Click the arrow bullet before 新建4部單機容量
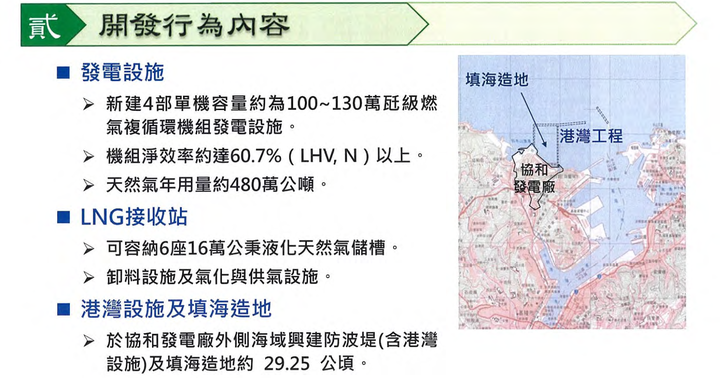This screenshot has height=378, width=720. (x=88, y=105)
